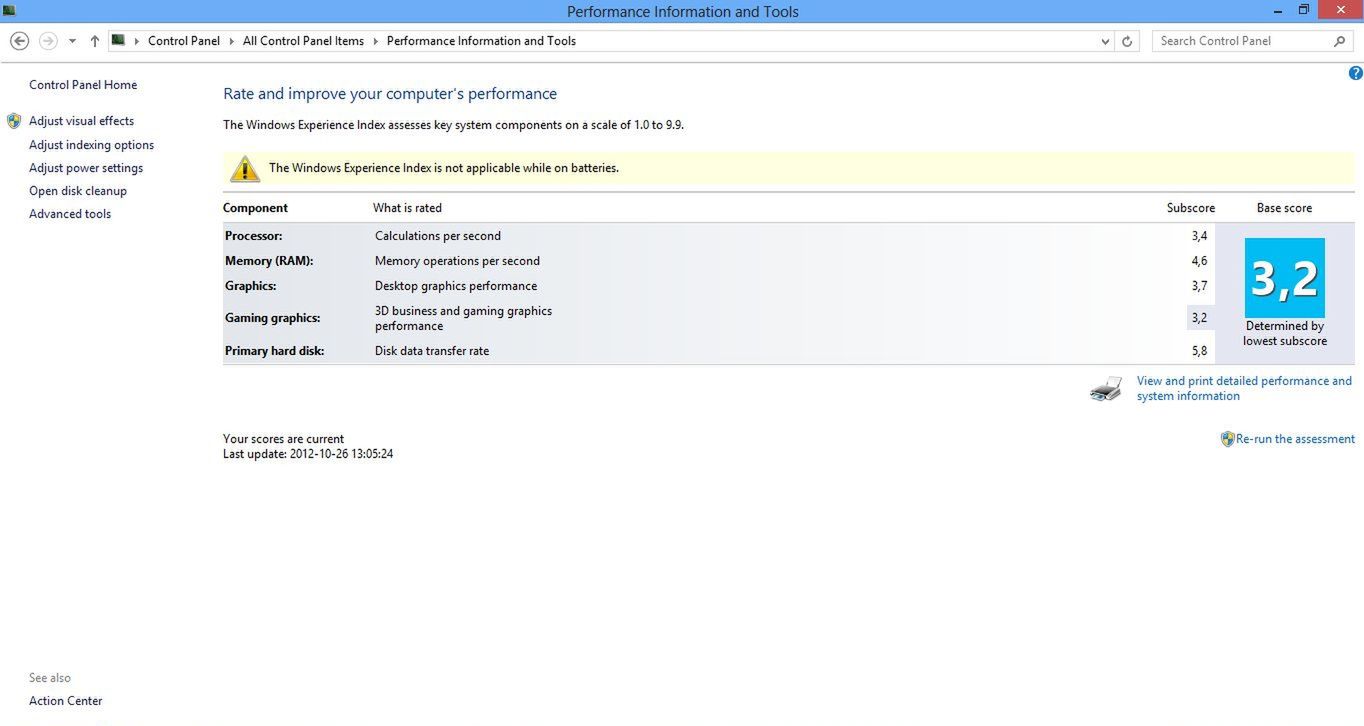The width and height of the screenshot is (1364, 726).
Task: Open disk cleanup link
Action: pyautogui.click(x=78, y=191)
